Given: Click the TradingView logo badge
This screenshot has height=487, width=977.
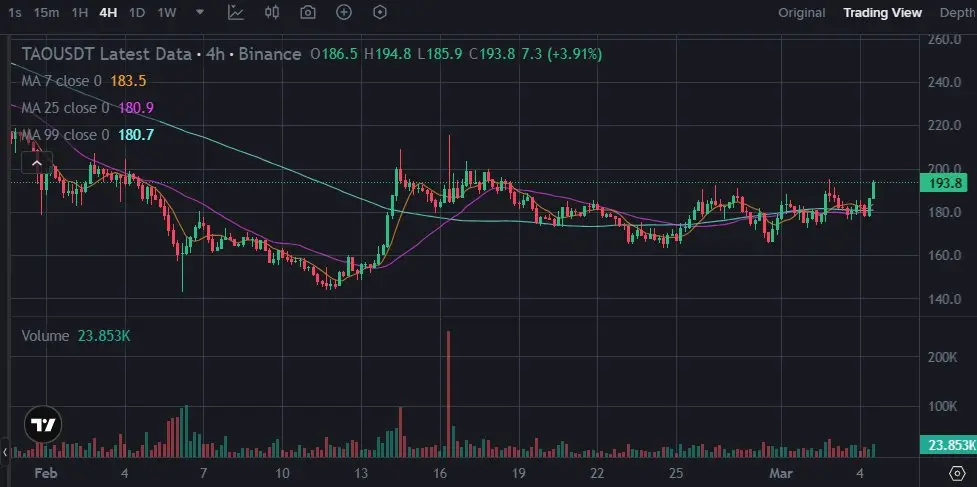Looking at the screenshot, I should point(43,425).
